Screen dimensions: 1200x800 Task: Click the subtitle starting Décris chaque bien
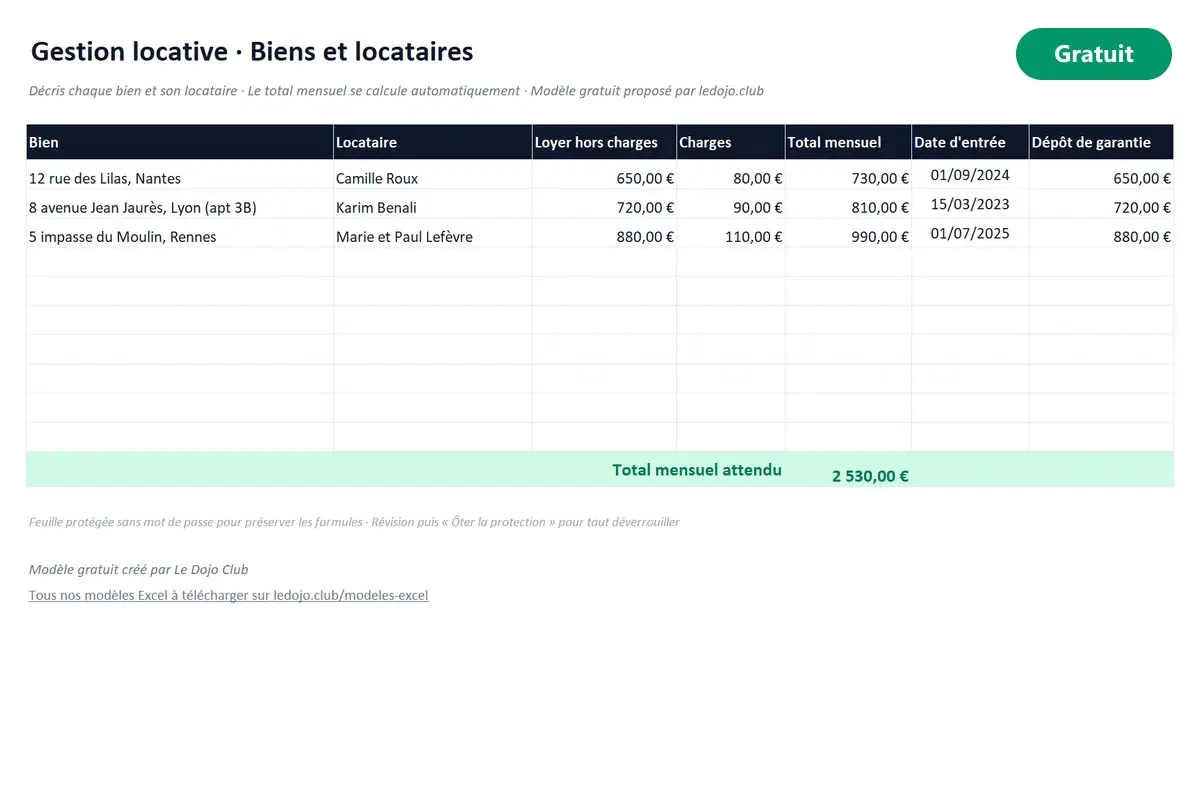[x=396, y=91]
